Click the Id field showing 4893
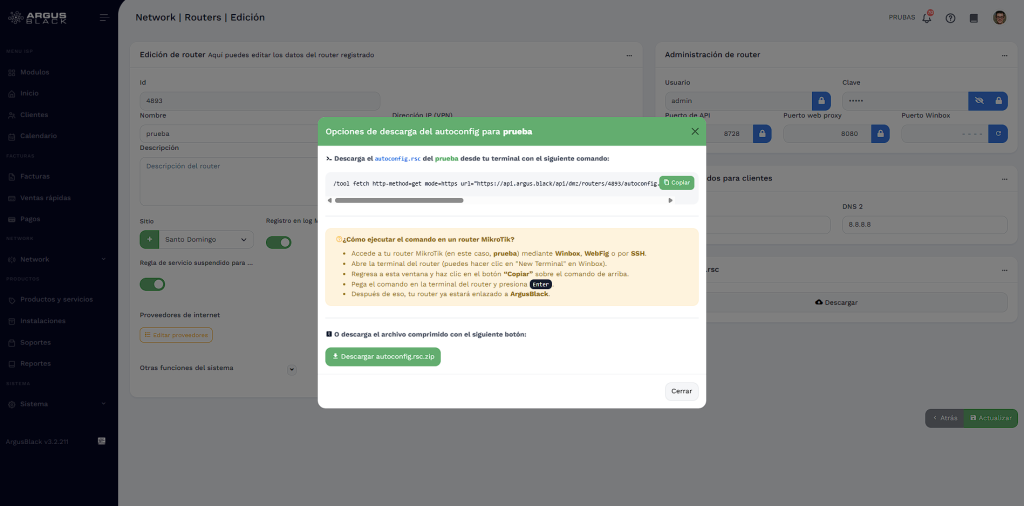Image resolution: width=1024 pixels, height=506 pixels. [x=260, y=101]
